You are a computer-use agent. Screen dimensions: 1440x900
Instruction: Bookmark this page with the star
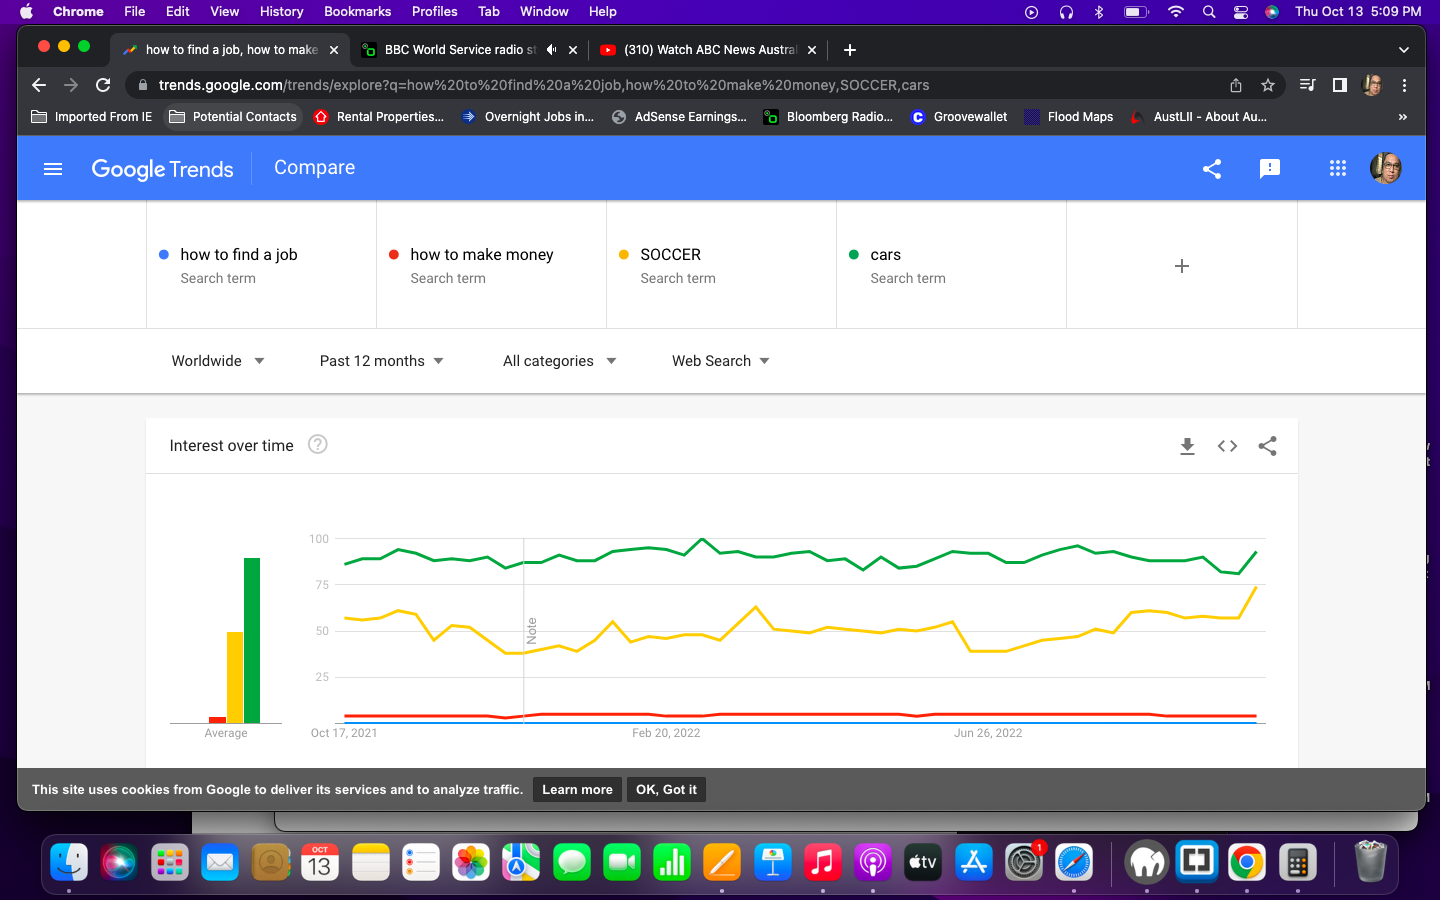[1268, 85]
